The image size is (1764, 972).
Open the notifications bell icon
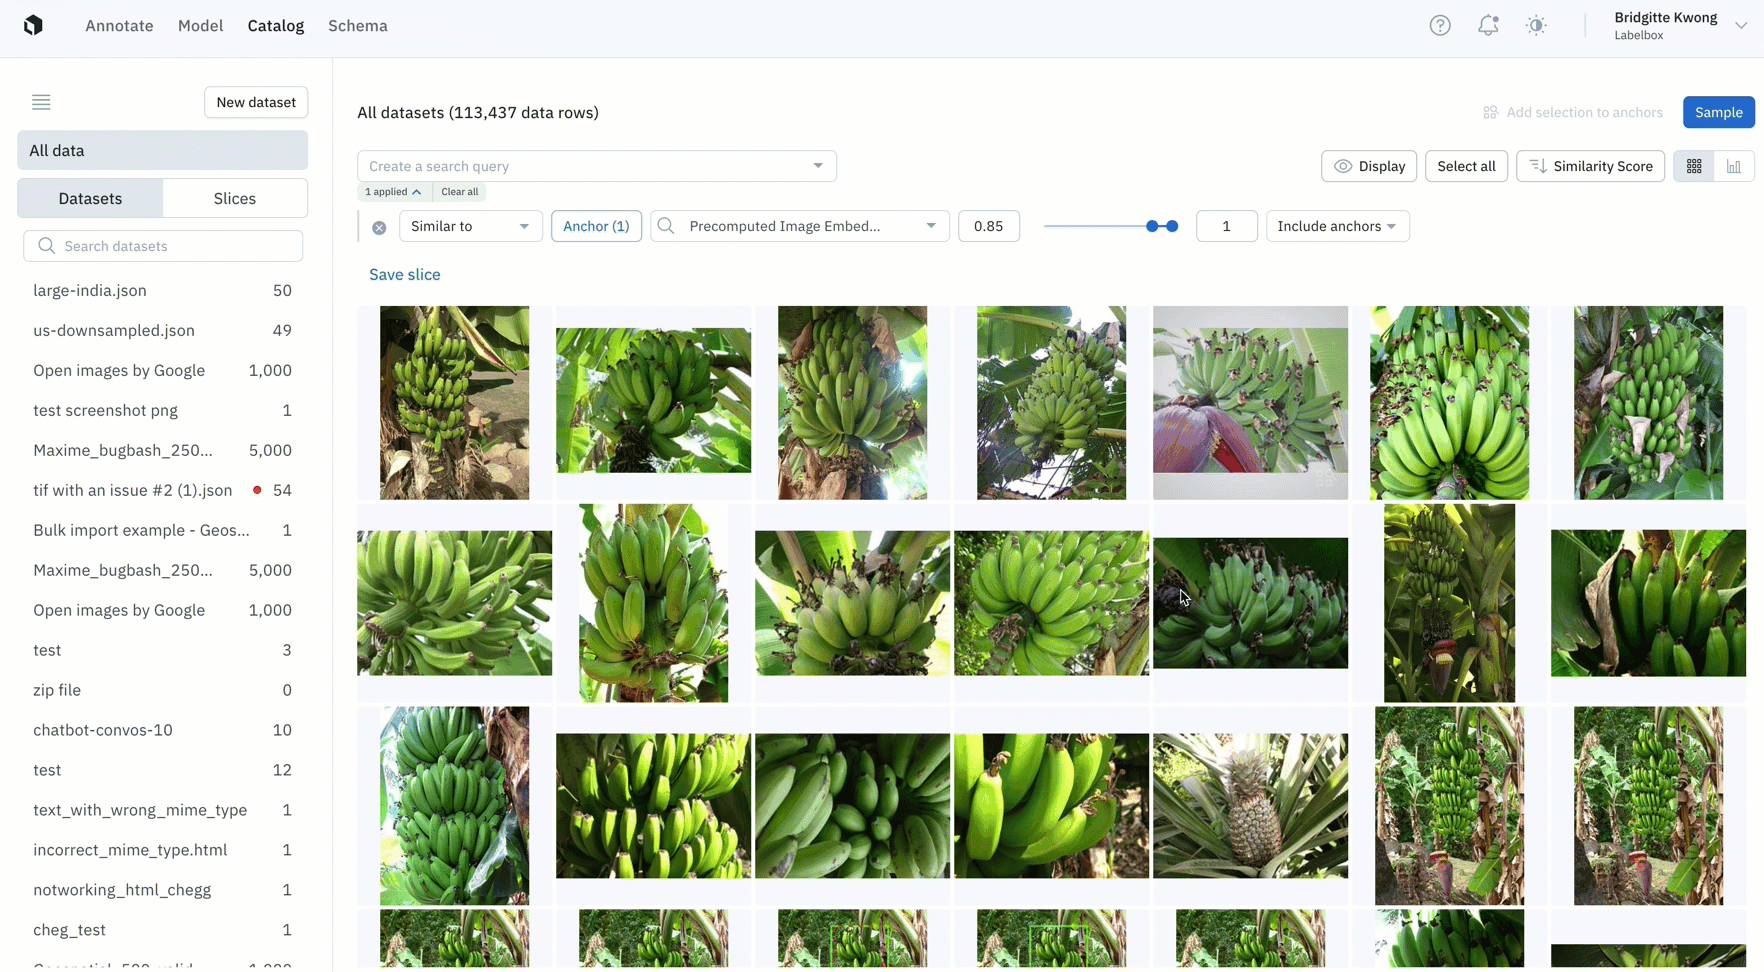pos(1488,26)
